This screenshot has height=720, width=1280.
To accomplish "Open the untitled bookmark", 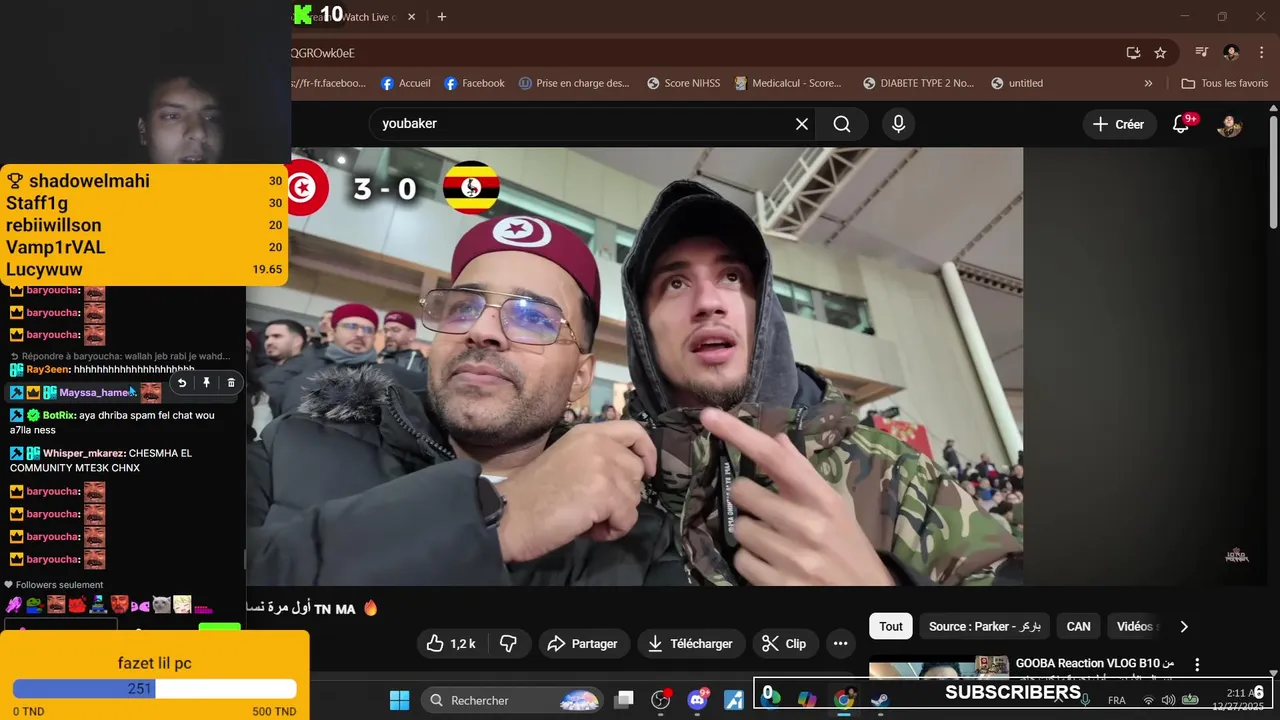I will tap(1017, 83).
